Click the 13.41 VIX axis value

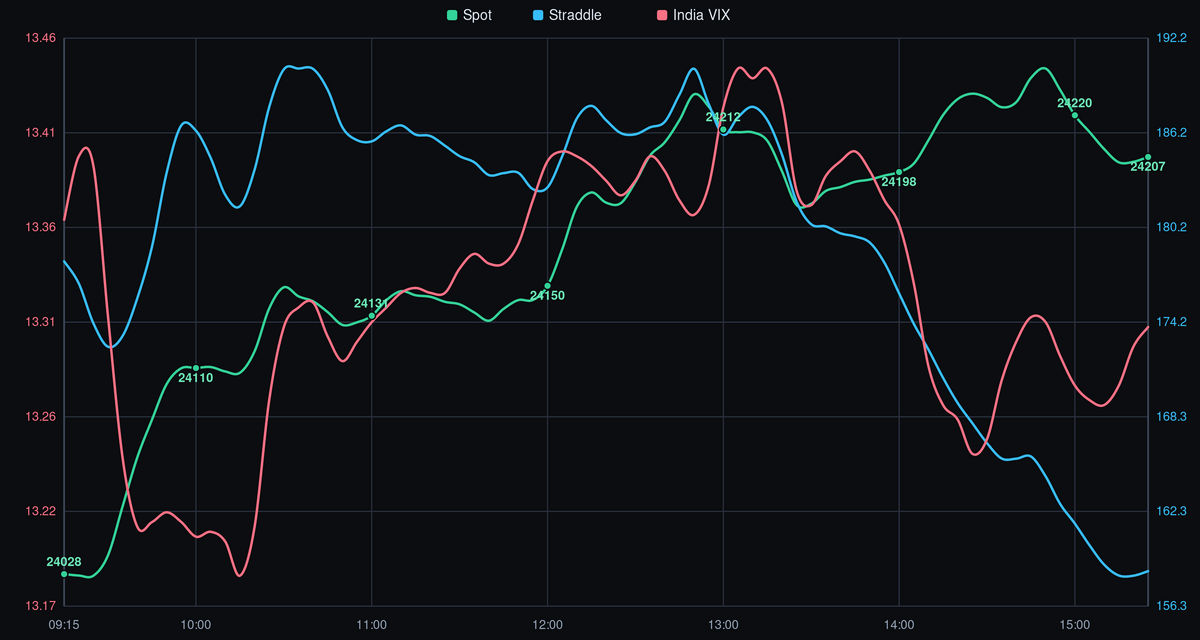tap(41, 133)
